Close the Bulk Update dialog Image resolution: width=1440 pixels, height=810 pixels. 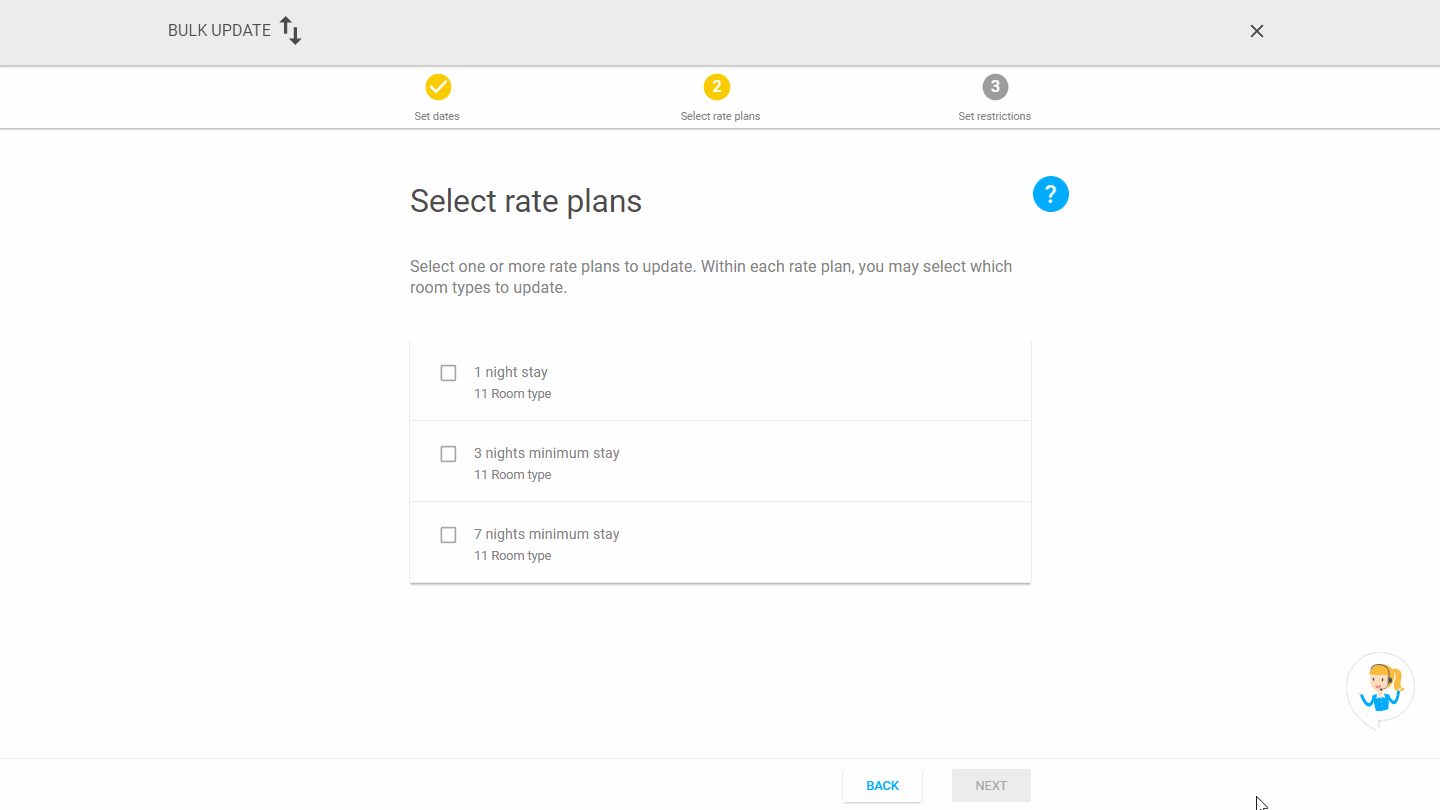click(x=1257, y=31)
